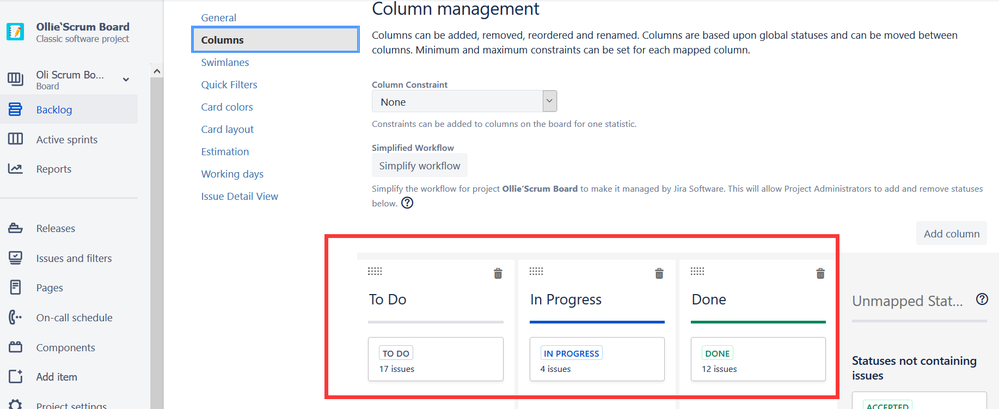Viewport: 999px width, 409px height.
Task: Collapse sidebar using the scroll up arrow
Action: coord(157,71)
